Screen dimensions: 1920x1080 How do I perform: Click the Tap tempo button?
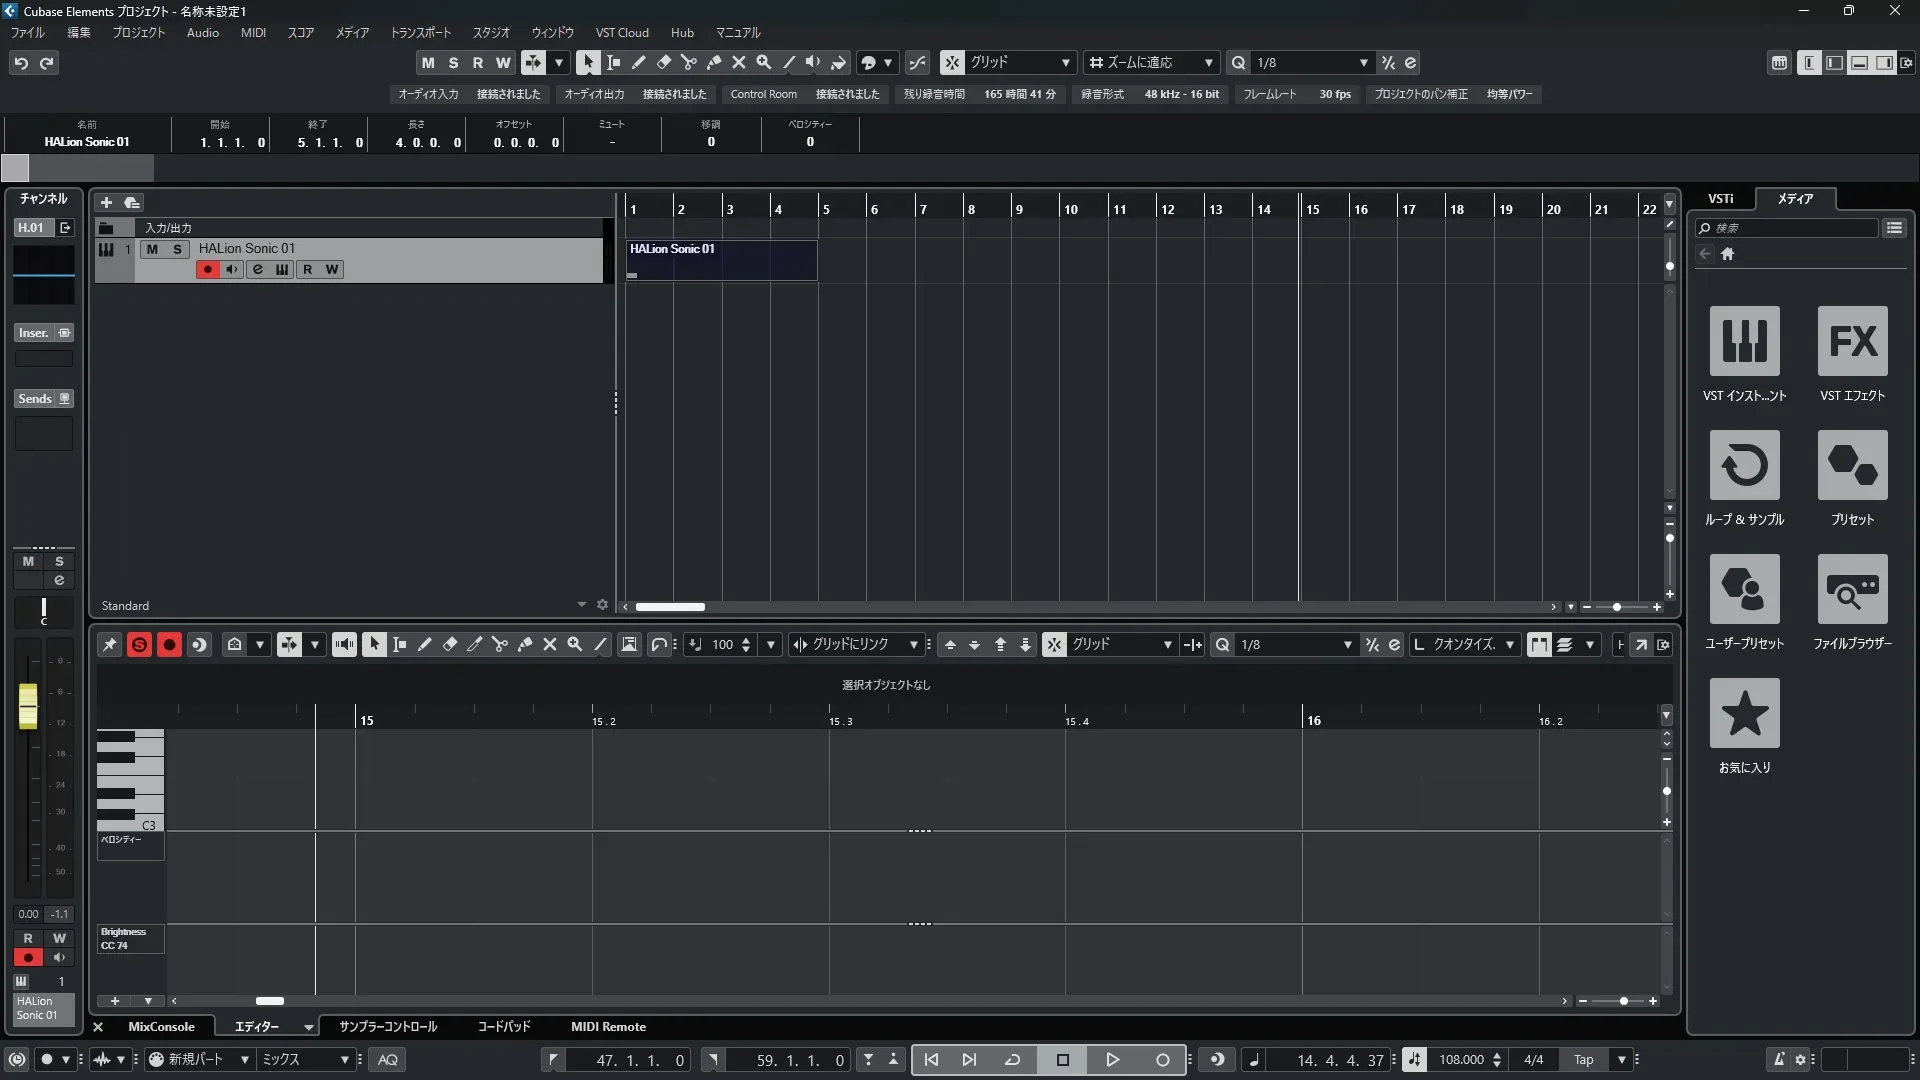(1583, 1060)
